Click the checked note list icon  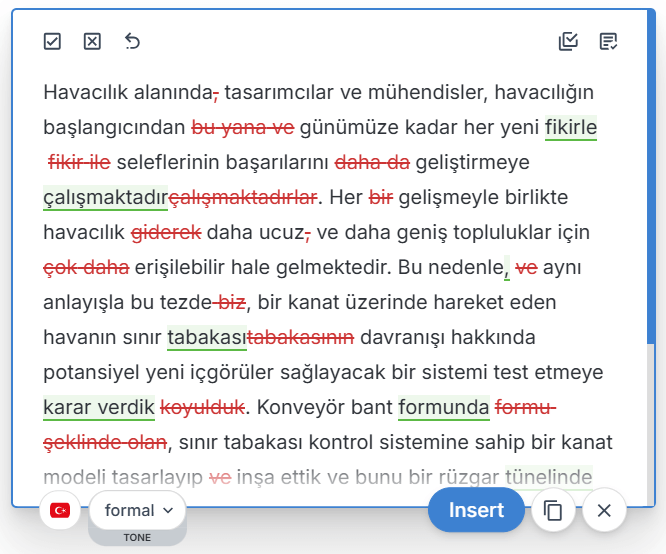click(x=608, y=41)
